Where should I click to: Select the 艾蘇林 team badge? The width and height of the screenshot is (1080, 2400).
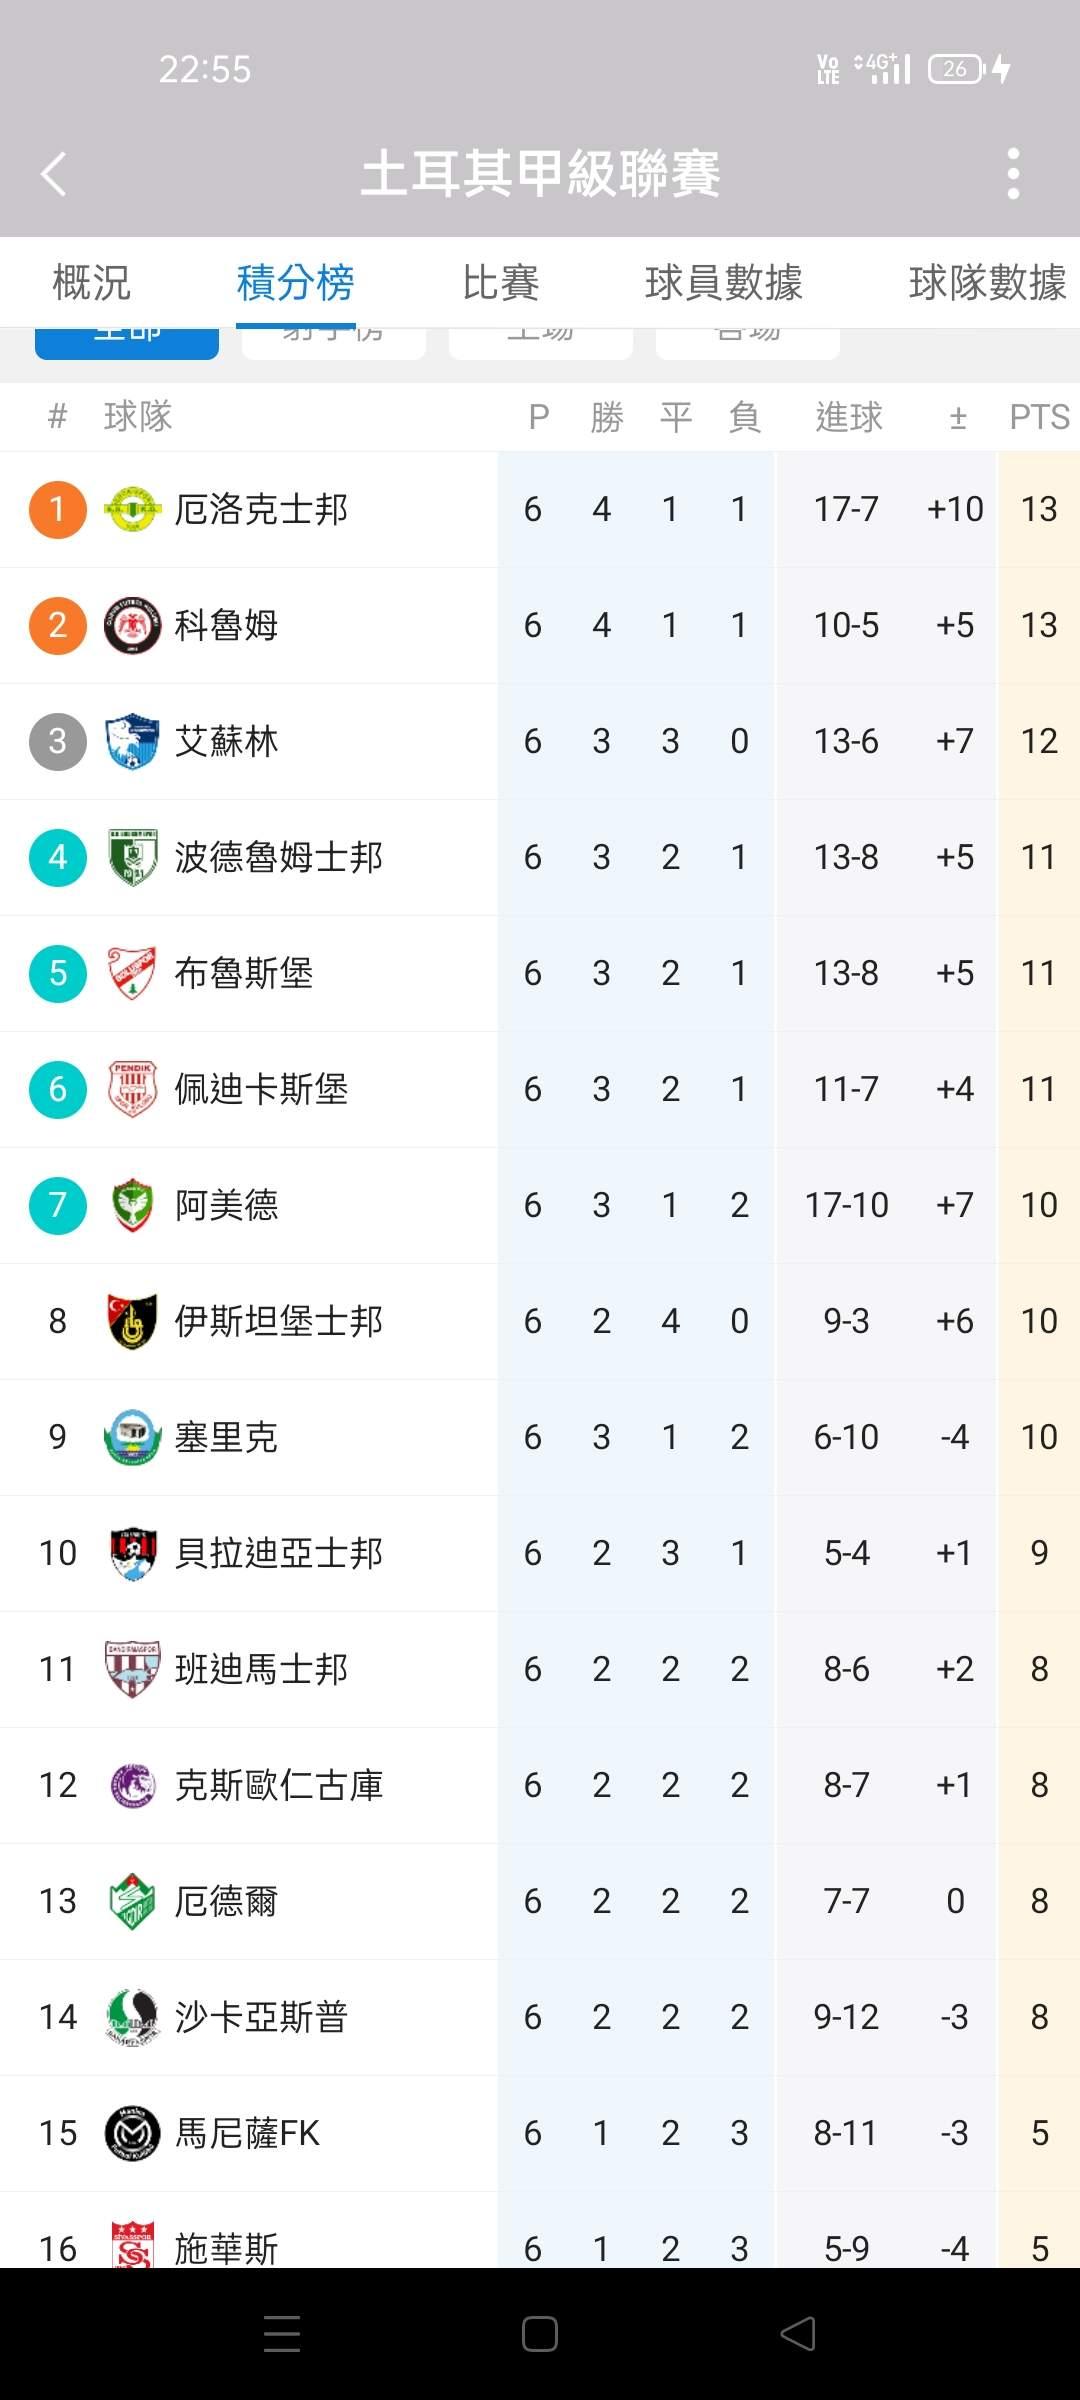132,742
